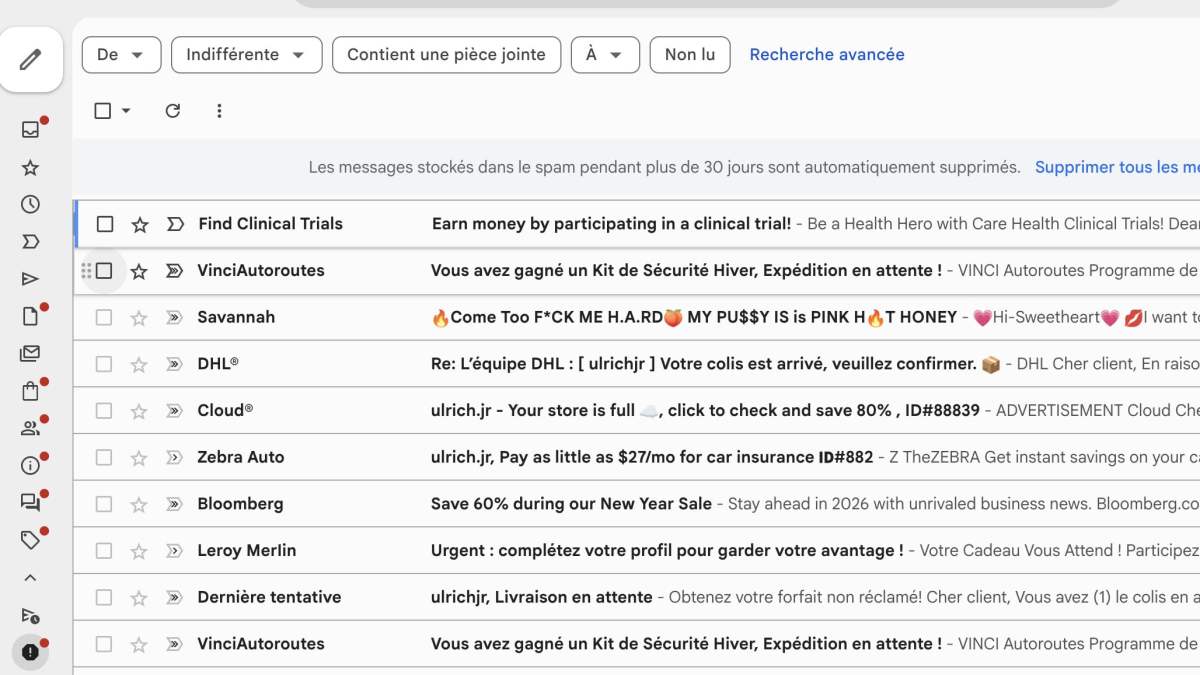The image size is (1200, 675).
Task: Click the 'Recherche avancée' link
Action: pyautogui.click(x=826, y=55)
